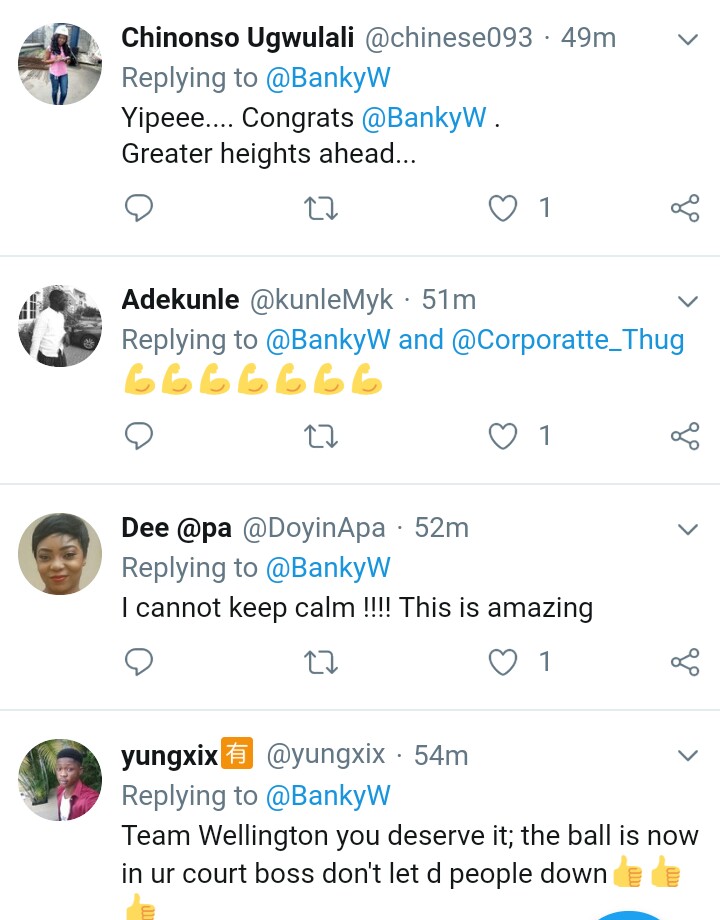
Task: Reply to Dee @pa's tweet
Action: [138, 662]
